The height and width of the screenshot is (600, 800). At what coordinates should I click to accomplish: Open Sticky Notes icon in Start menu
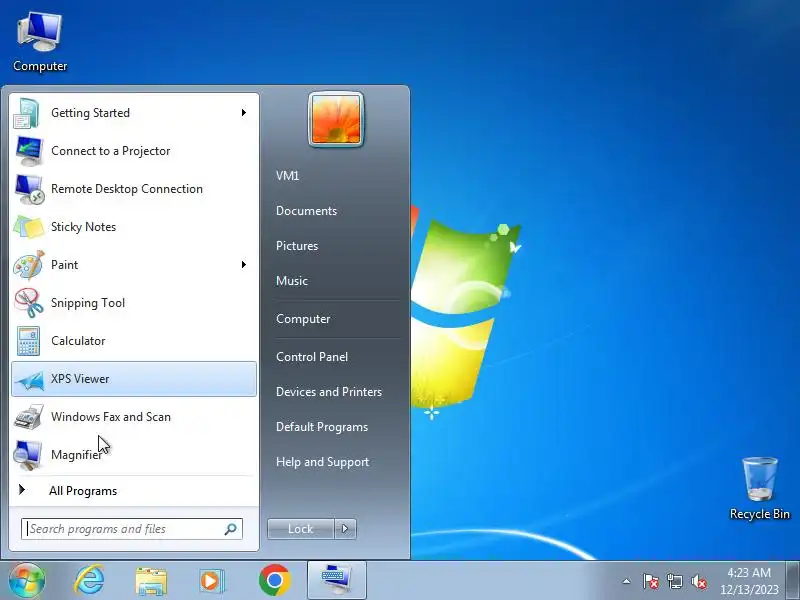(x=29, y=227)
